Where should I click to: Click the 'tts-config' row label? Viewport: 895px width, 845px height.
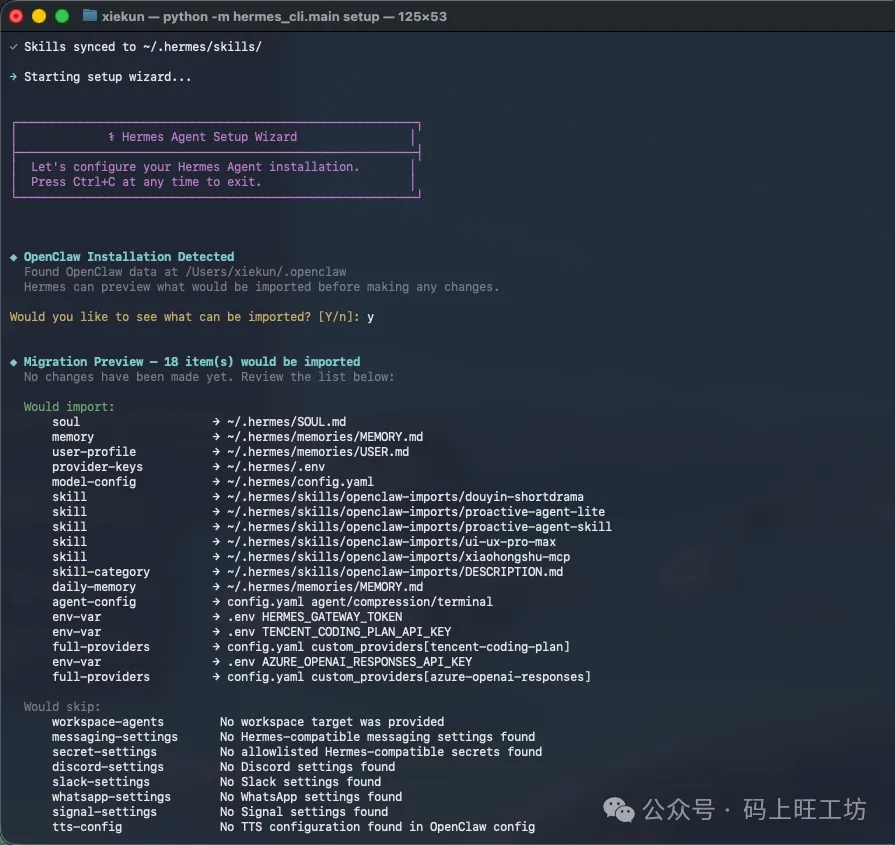87,827
